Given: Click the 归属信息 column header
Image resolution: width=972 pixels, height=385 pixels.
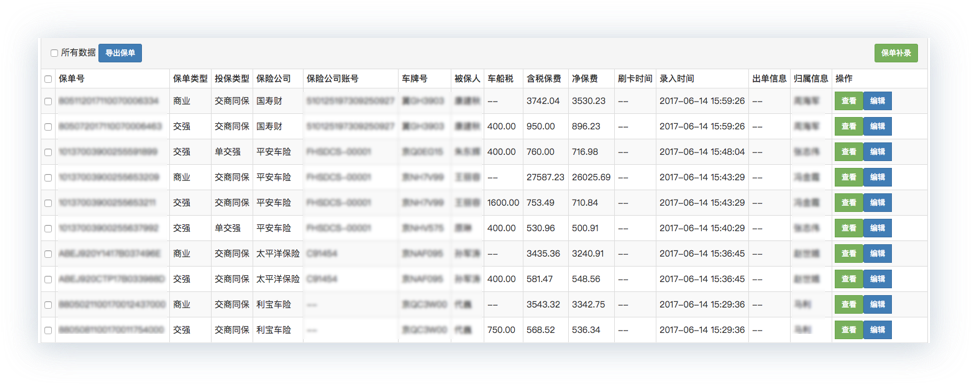Looking at the screenshot, I should (x=811, y=79).
